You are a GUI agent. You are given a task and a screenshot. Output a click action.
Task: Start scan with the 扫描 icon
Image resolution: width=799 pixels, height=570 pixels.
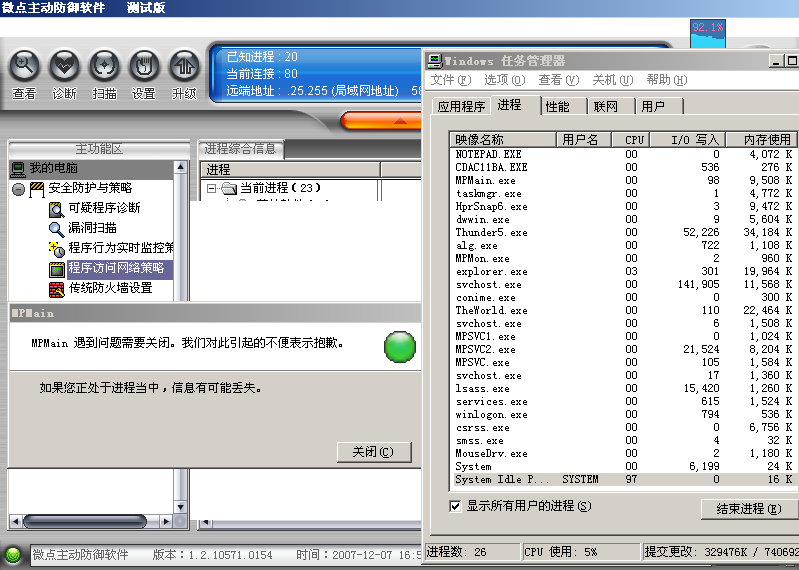(x=104, y=65)
